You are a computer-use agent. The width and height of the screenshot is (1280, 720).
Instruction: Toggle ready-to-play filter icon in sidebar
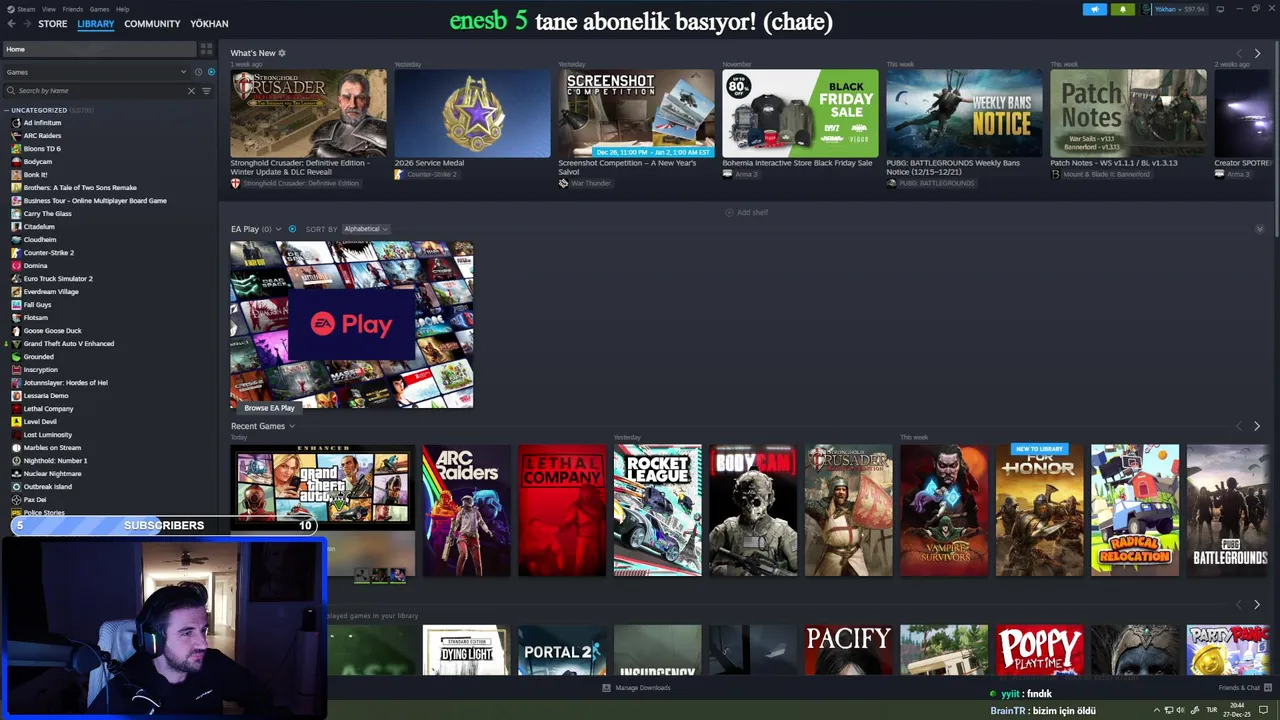[211, 72]
